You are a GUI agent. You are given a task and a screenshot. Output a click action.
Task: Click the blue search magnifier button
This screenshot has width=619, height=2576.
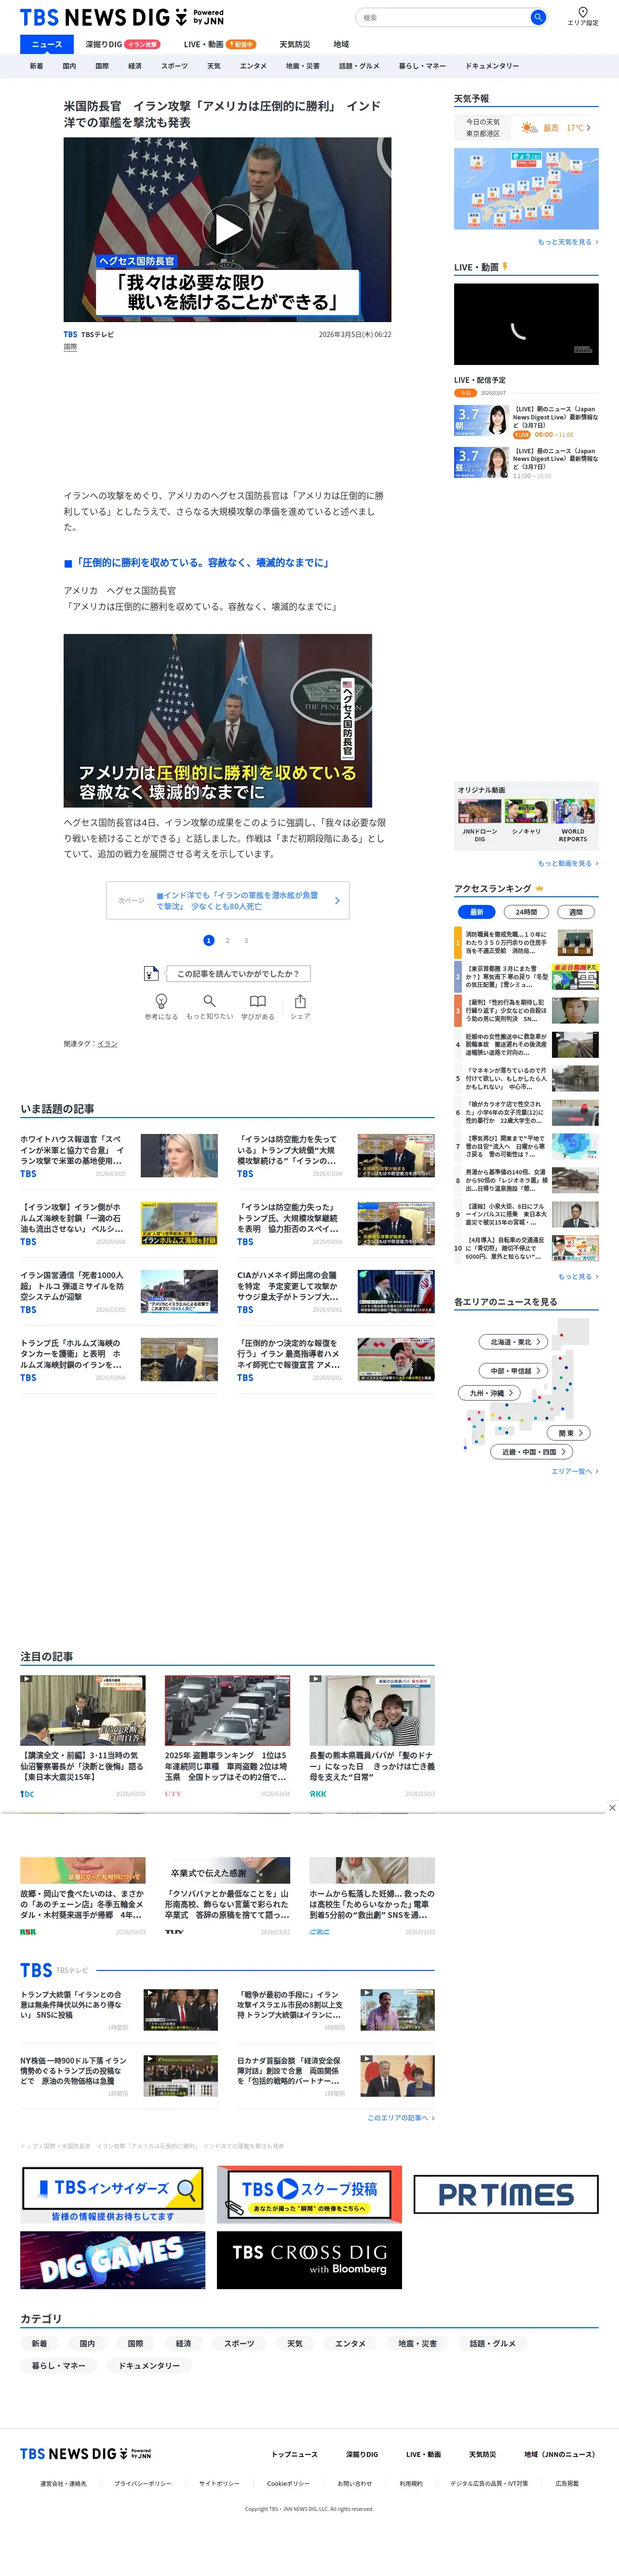pos(537,17)
